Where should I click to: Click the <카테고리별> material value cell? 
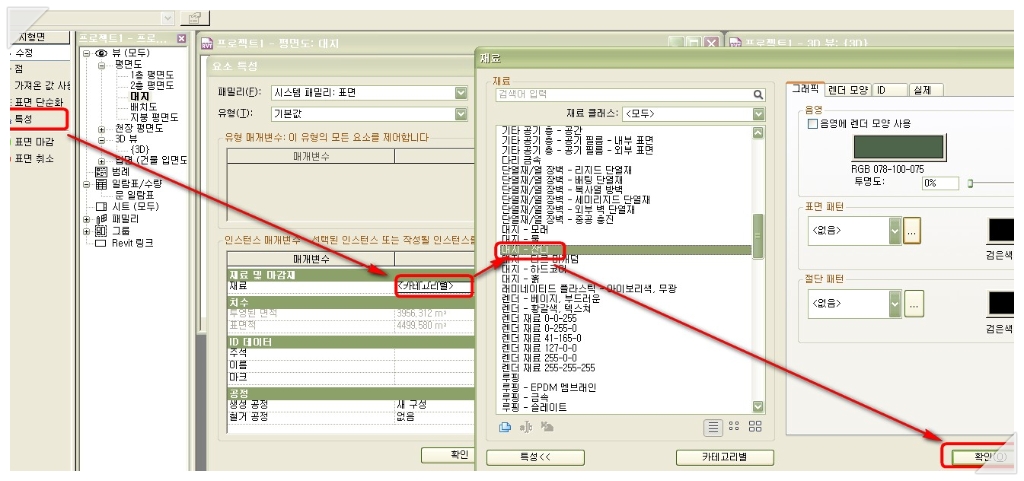(x=434, y=286)
